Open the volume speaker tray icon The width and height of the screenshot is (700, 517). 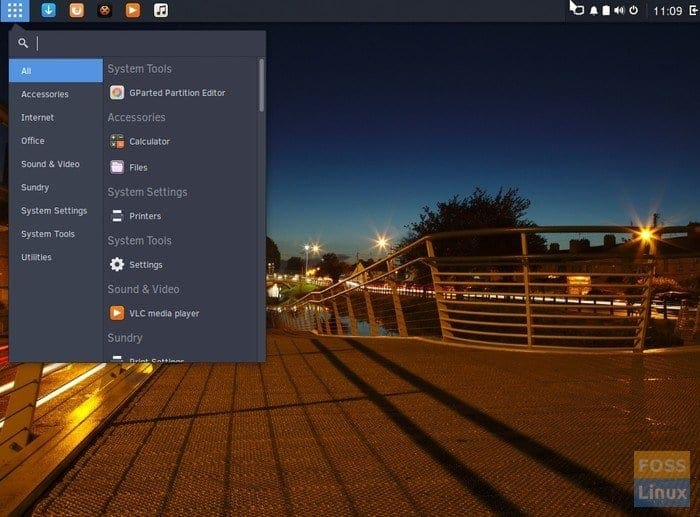click(x=619, y=10)
